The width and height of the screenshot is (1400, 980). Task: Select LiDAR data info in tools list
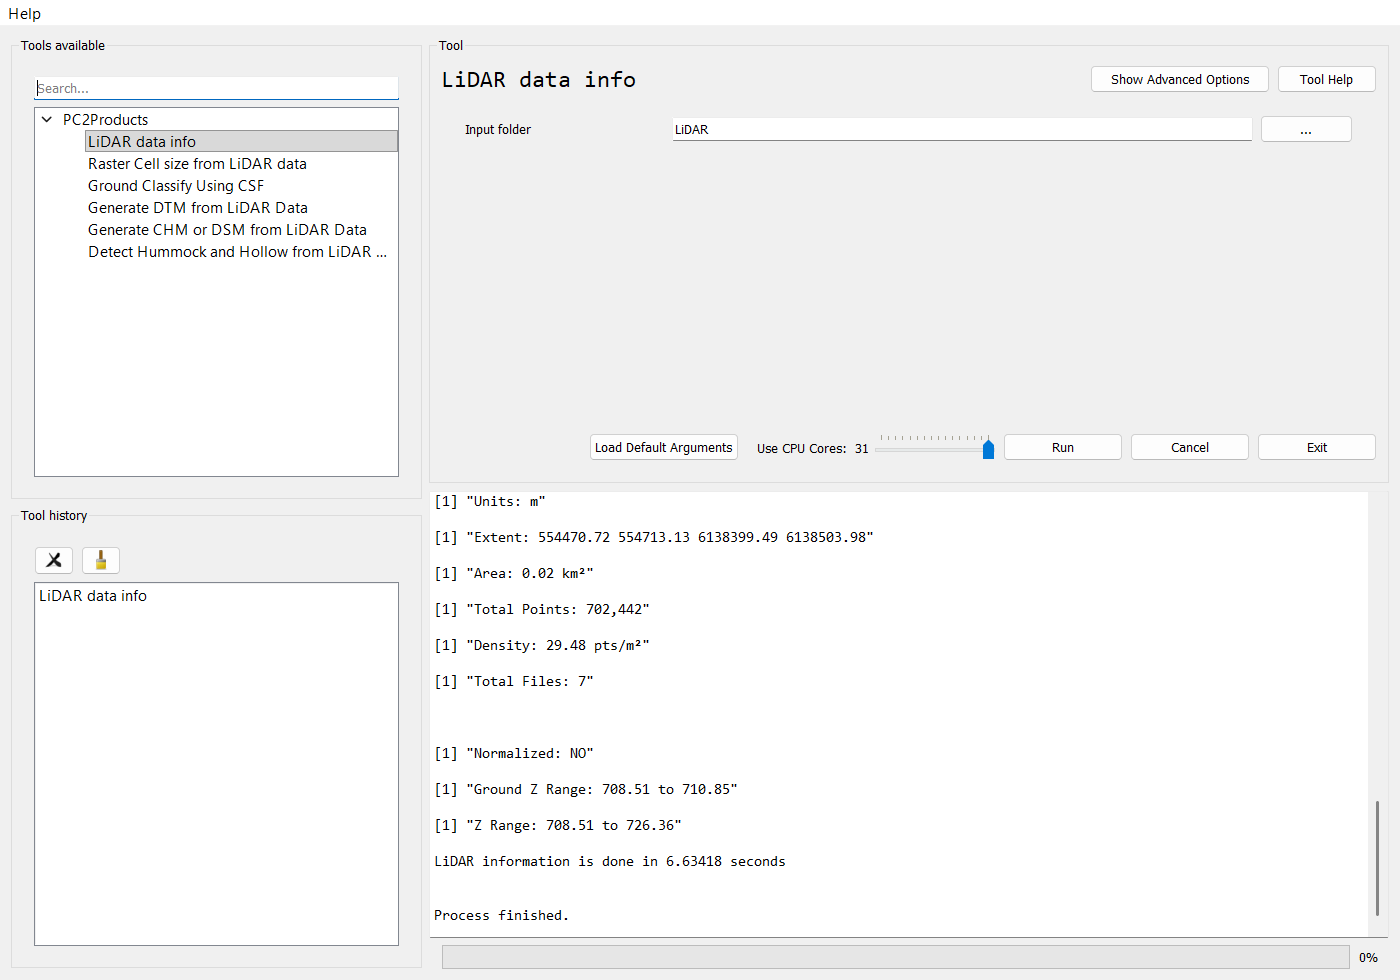click(x=241, y=141)
